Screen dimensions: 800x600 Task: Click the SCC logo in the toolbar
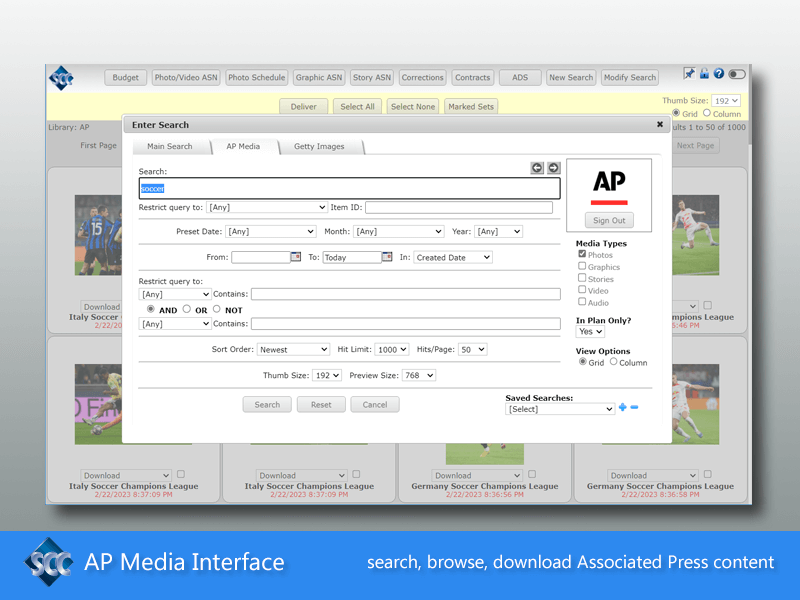61,78
